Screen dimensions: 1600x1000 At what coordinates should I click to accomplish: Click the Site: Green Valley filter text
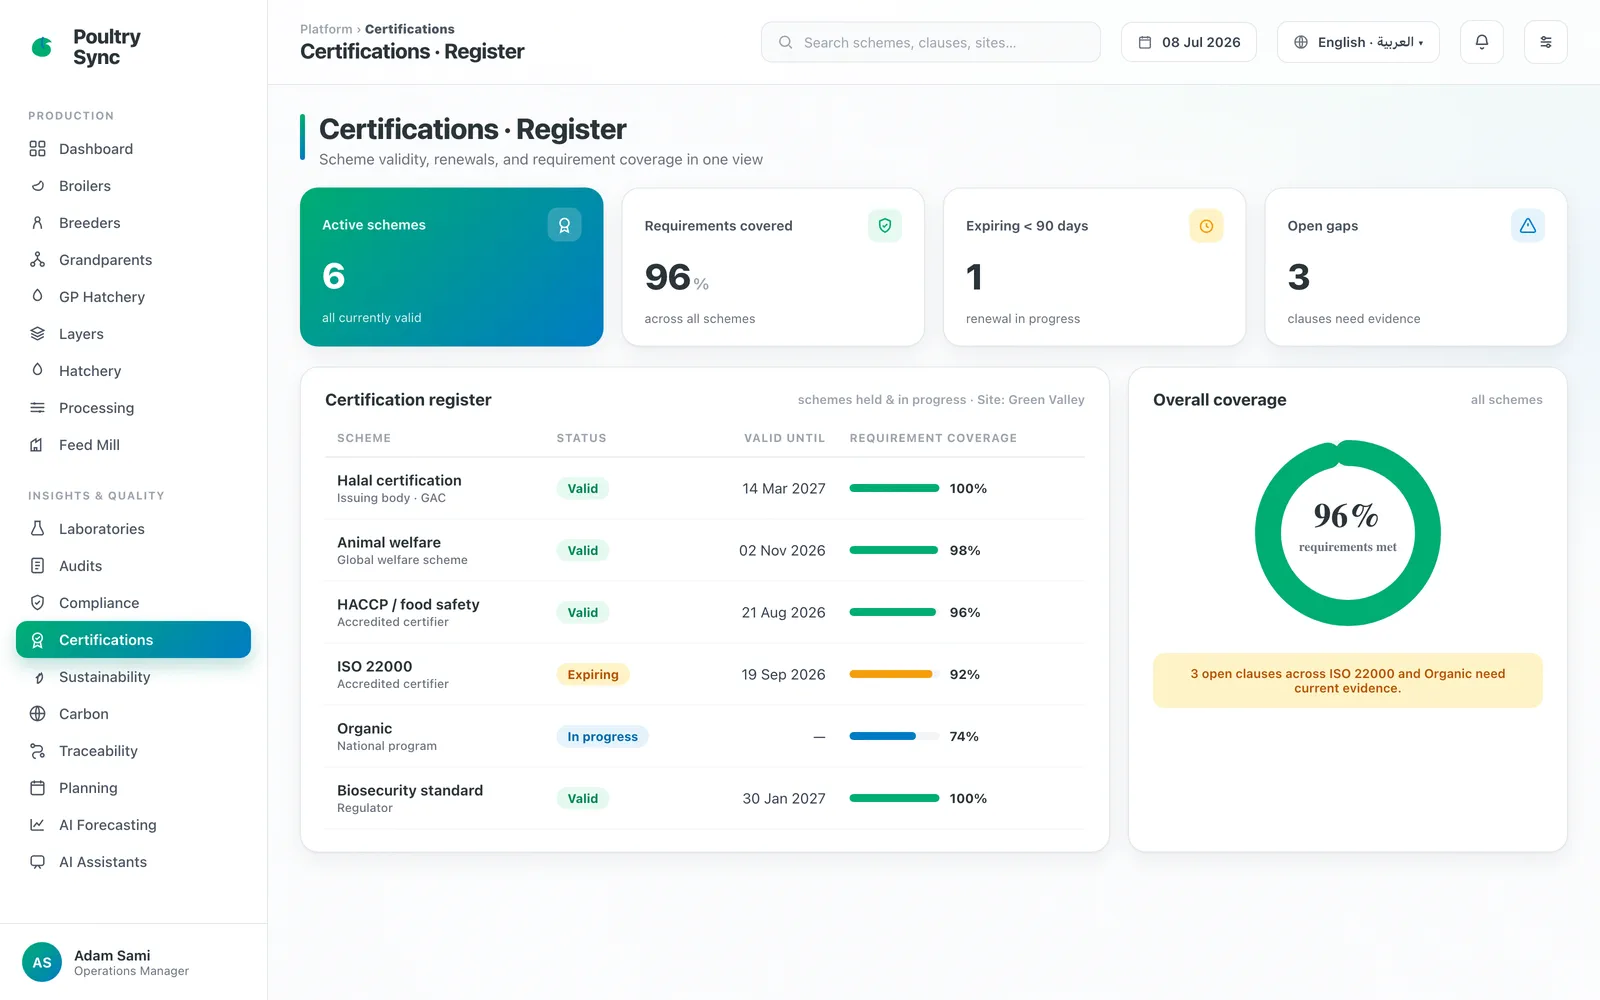pyautogui.click(x=1031, y=400)
